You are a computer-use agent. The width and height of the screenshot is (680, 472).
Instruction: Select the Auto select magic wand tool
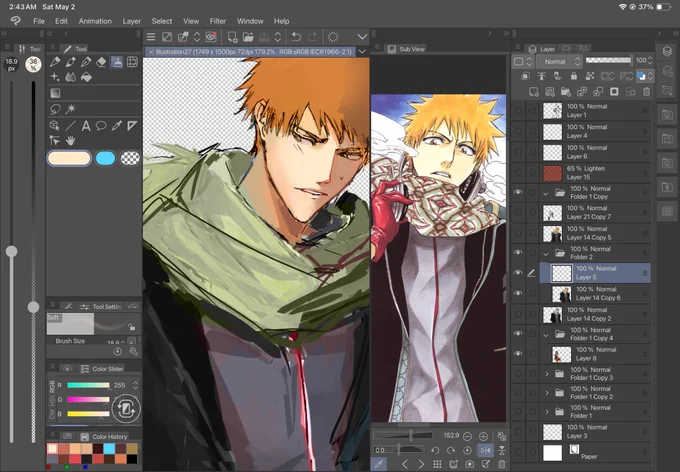(x=70, y=108)
